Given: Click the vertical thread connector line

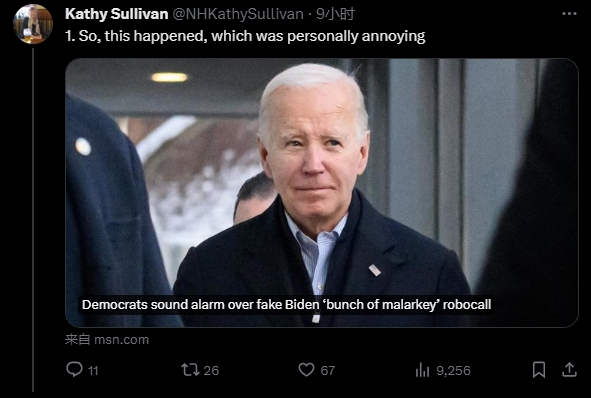Looking at the screenshot, I should pos(33,220).
